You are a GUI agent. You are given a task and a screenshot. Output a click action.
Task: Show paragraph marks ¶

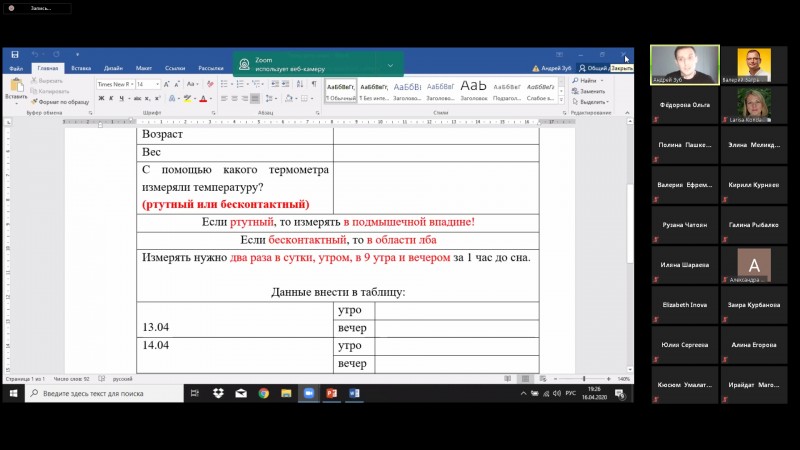314,84
